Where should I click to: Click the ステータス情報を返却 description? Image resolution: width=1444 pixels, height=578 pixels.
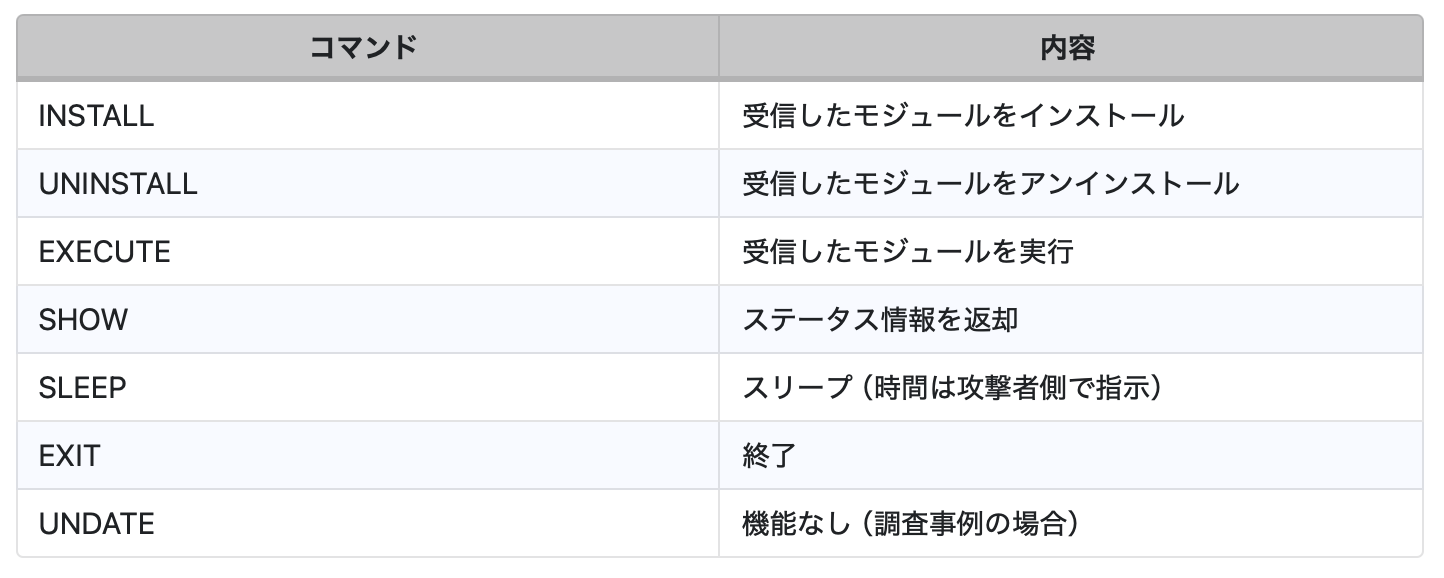coord(880,320)
